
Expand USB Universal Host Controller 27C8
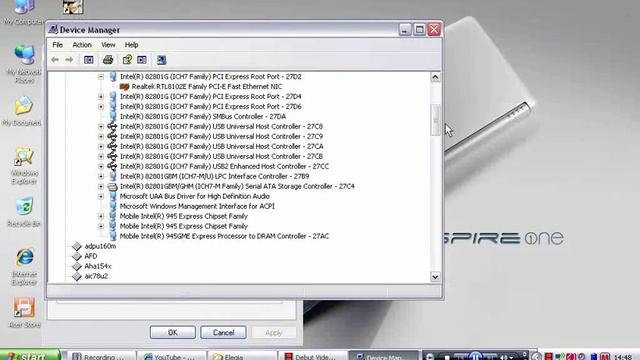coord(101,127)
